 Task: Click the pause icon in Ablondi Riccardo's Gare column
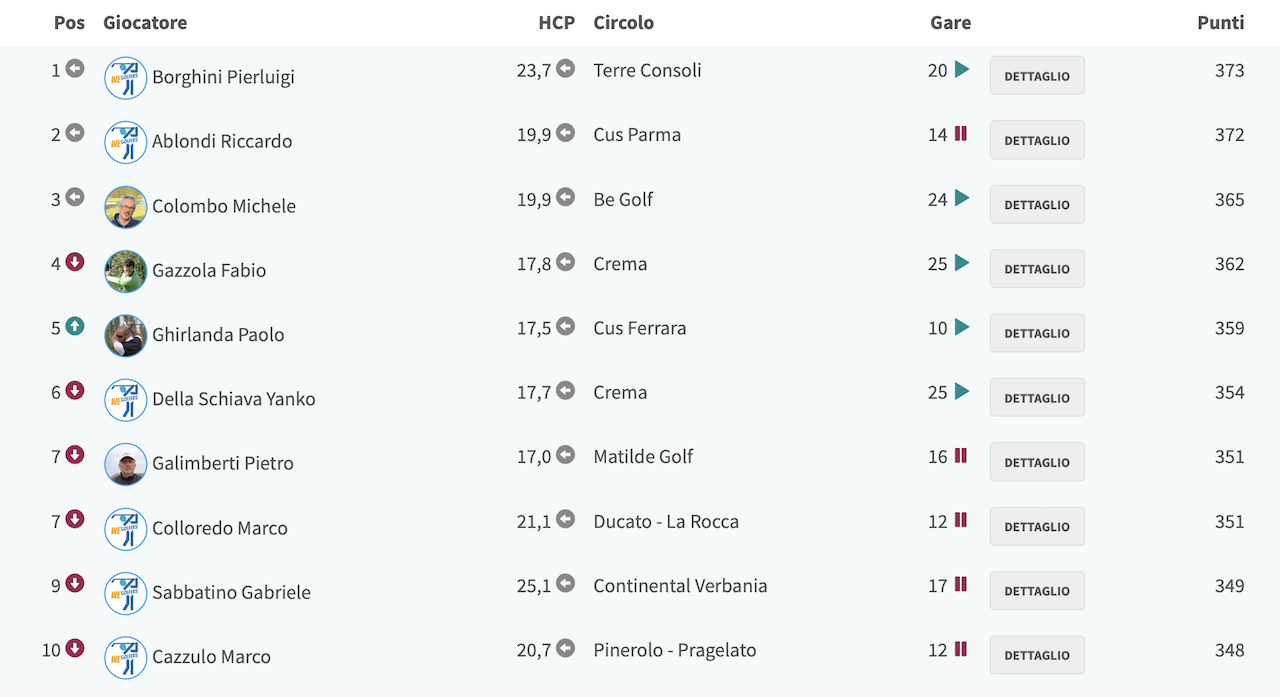[961, 134]
